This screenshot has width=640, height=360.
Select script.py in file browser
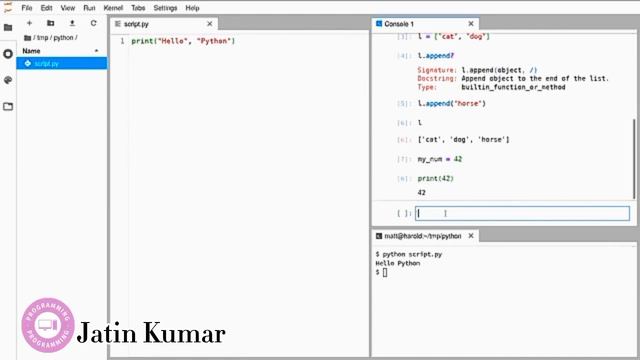click(62, 63)
